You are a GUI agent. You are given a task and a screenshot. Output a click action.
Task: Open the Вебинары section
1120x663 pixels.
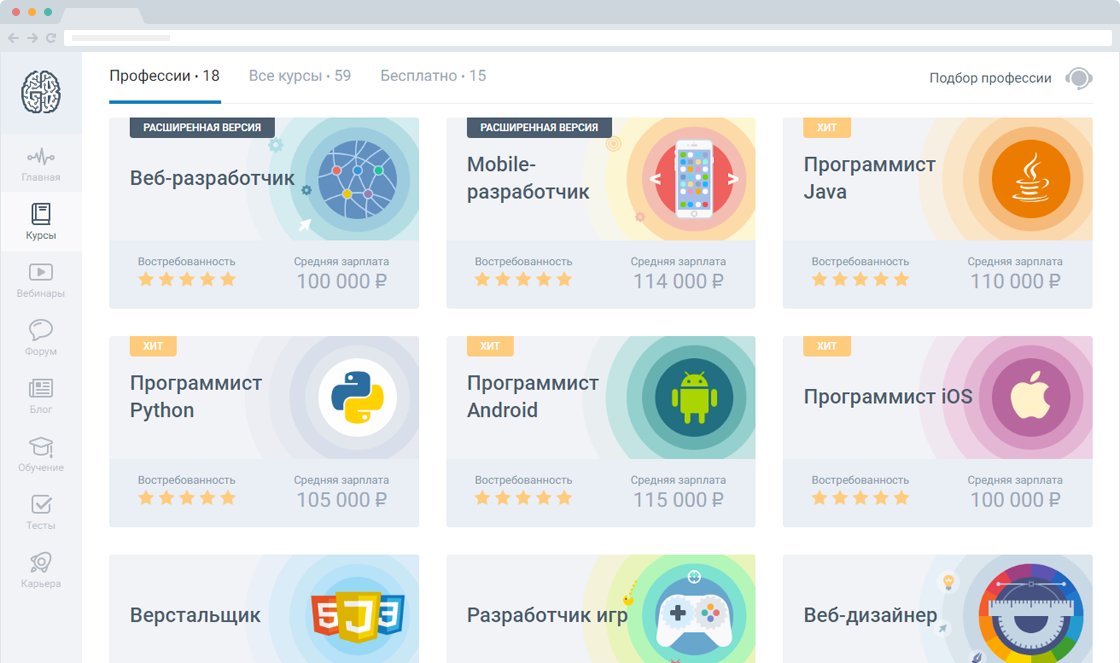click(x=40, y=277)
